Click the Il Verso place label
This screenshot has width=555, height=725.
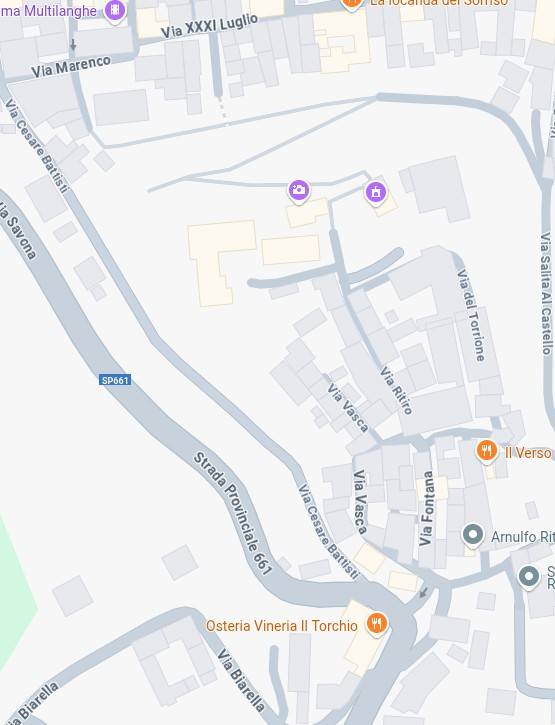pyautogui.click(x=528, y=452)
